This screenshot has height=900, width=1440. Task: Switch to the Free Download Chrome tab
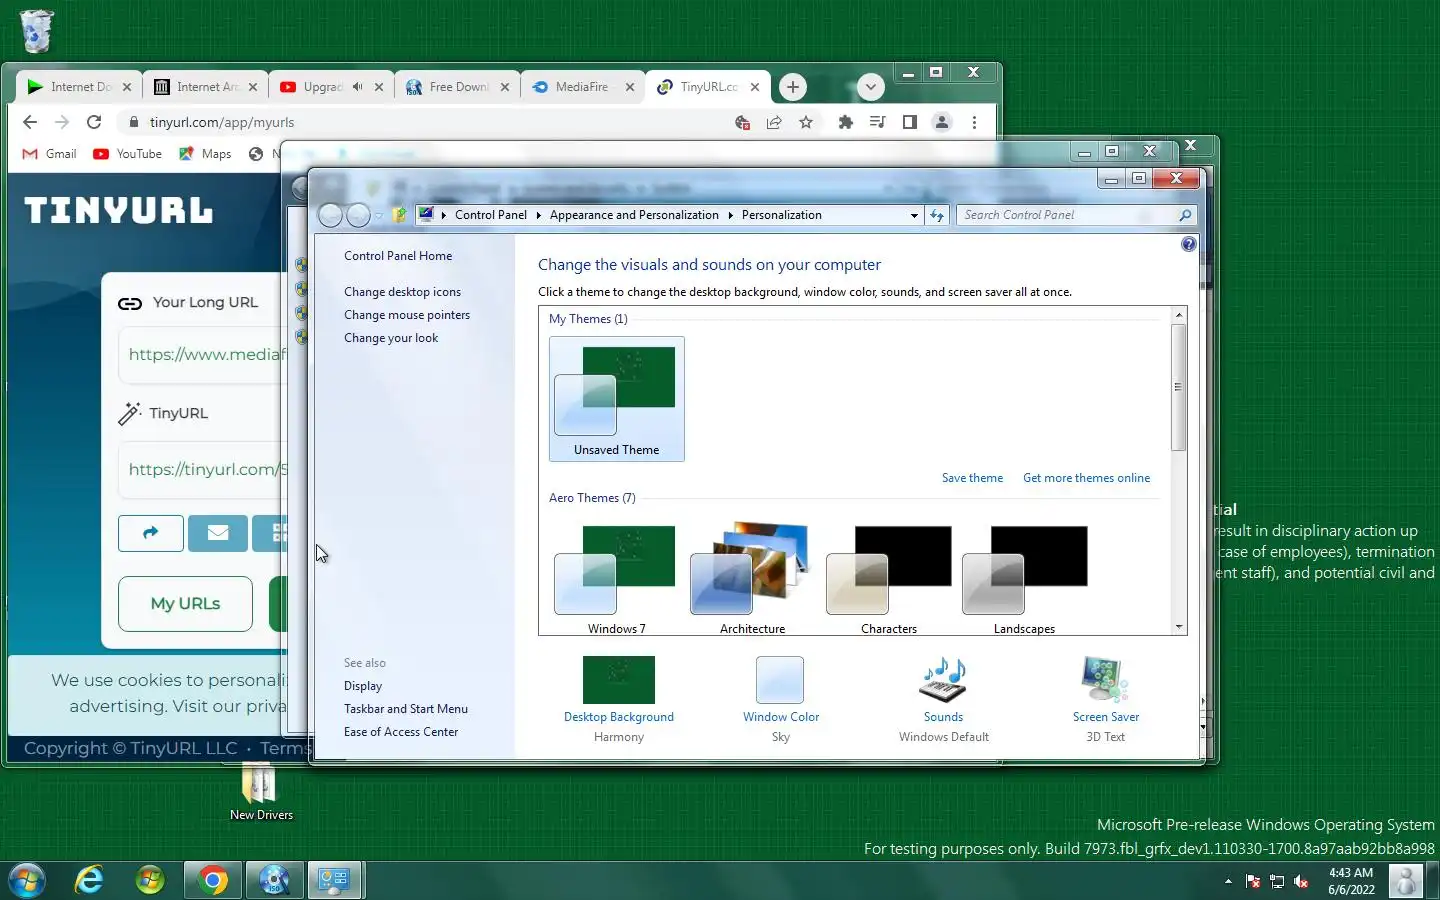(x=457, y=87)
